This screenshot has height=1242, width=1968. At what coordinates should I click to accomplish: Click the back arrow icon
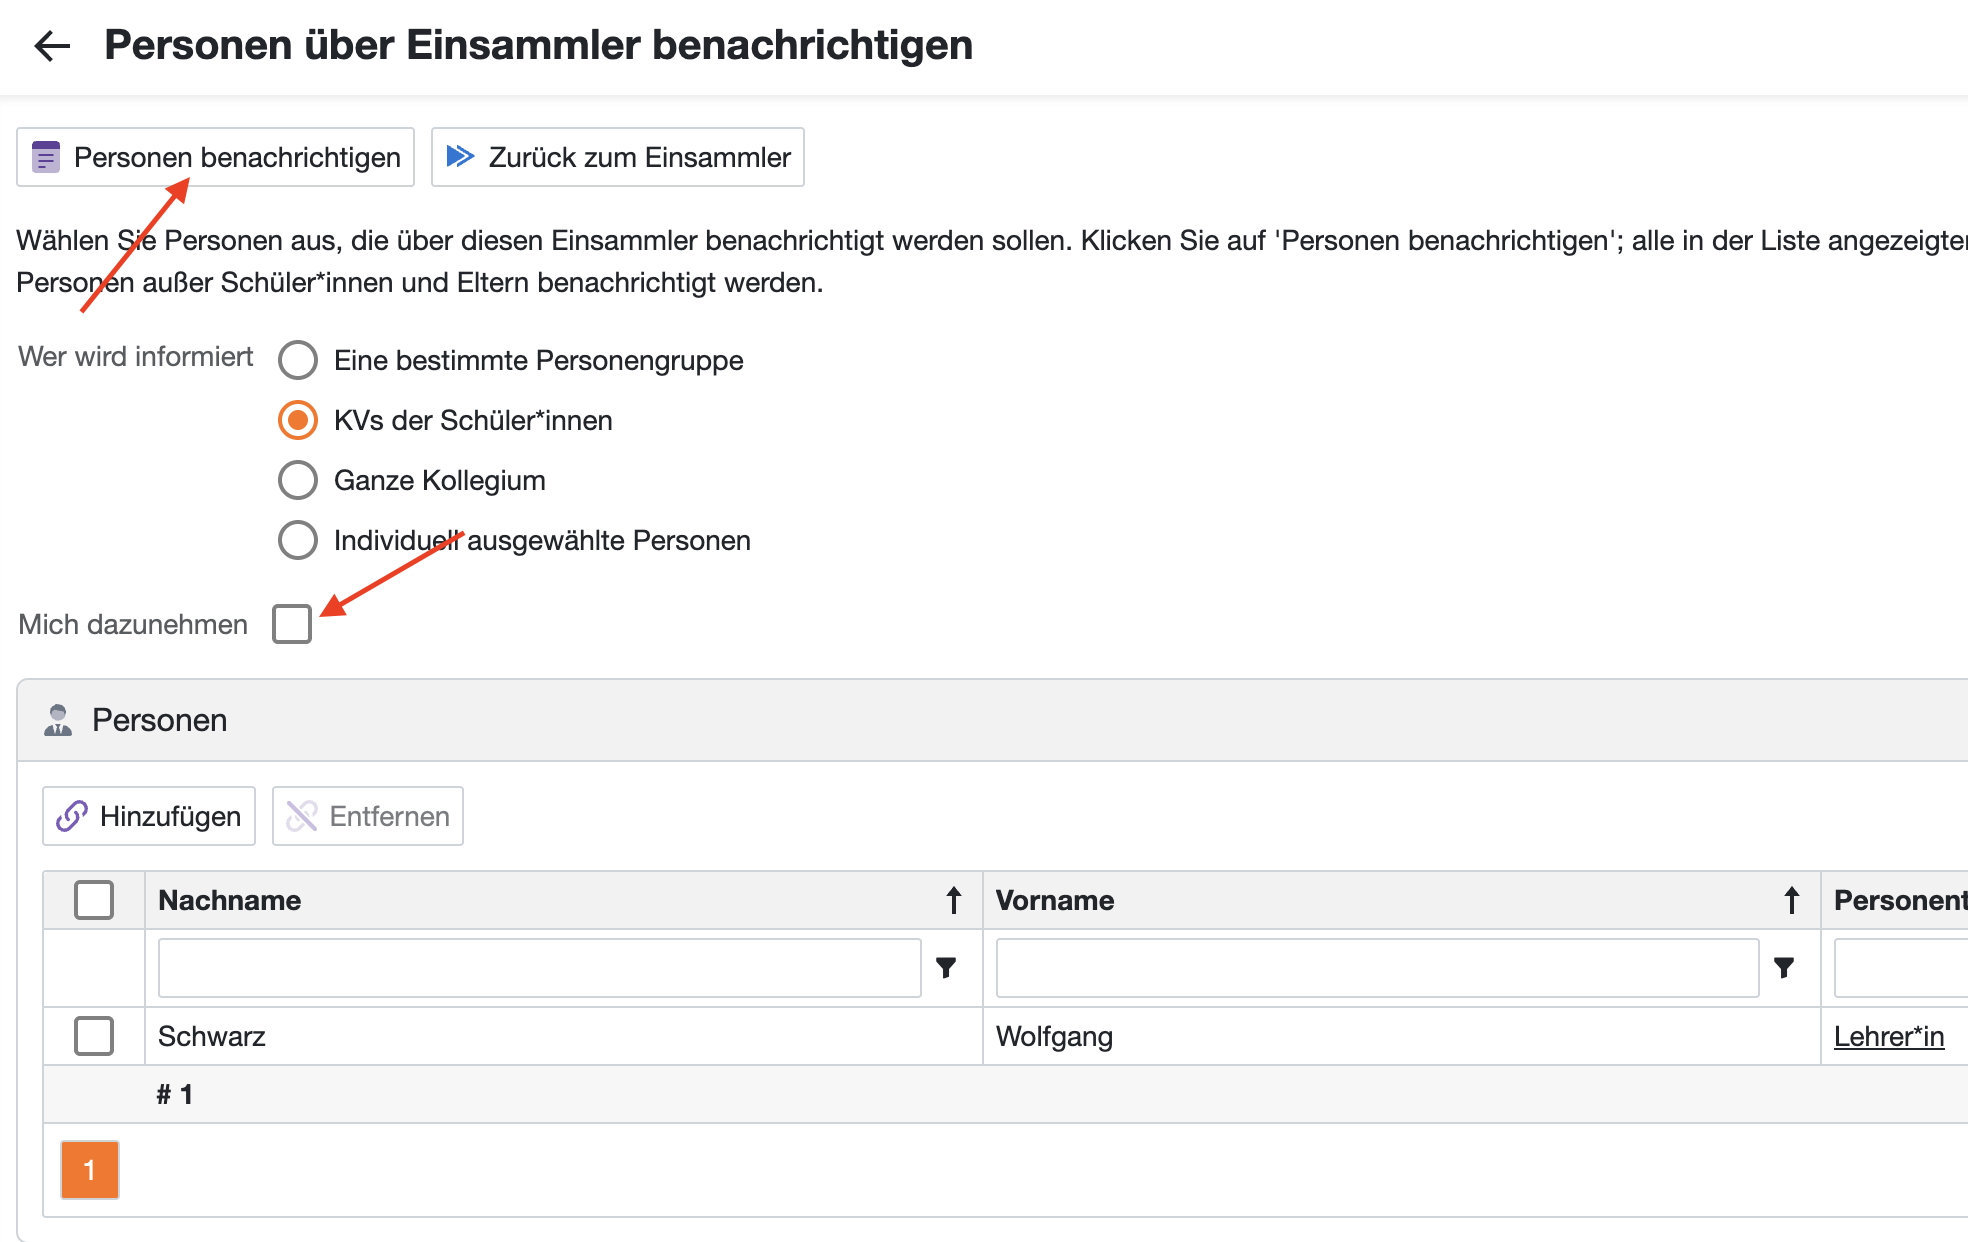pos(52,46)
